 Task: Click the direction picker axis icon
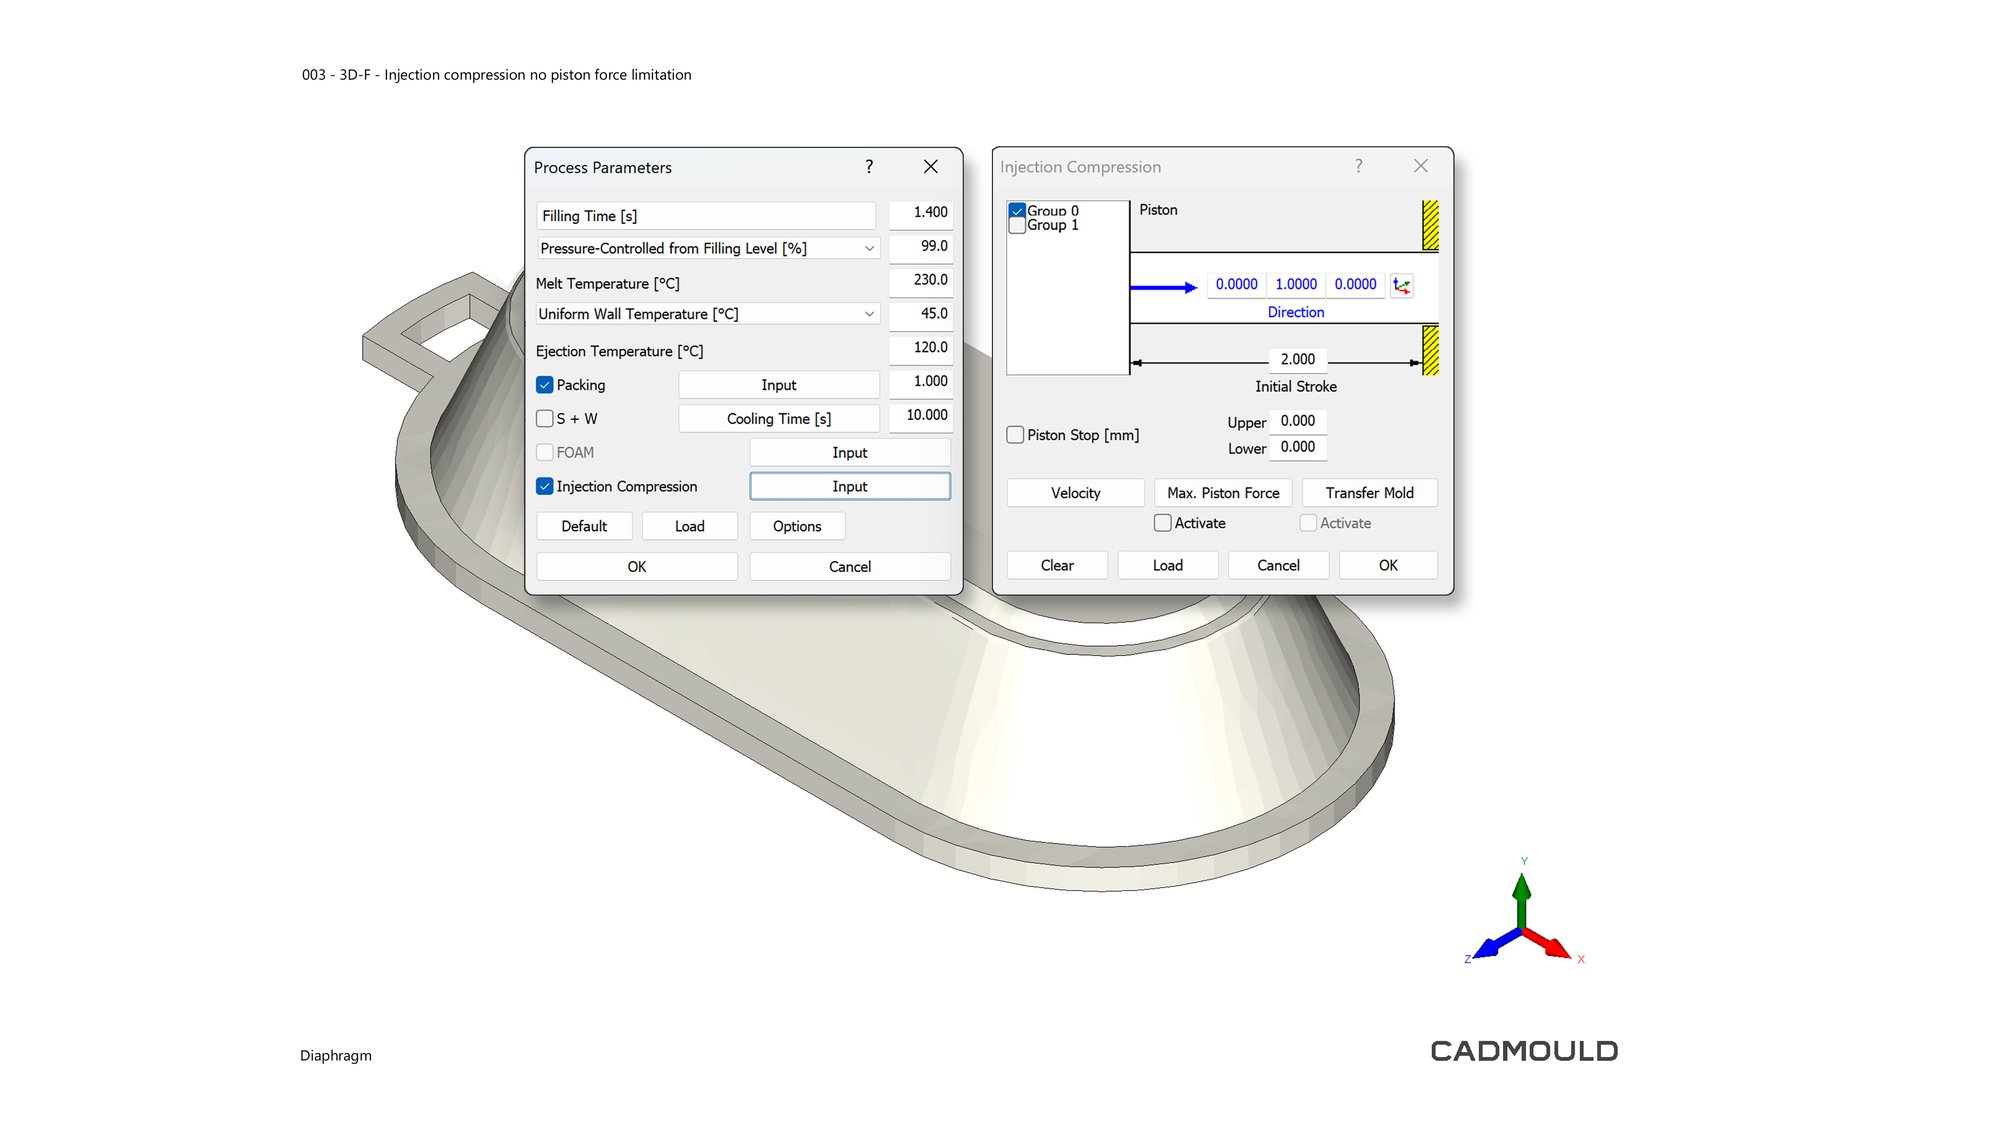point(1402,285)
